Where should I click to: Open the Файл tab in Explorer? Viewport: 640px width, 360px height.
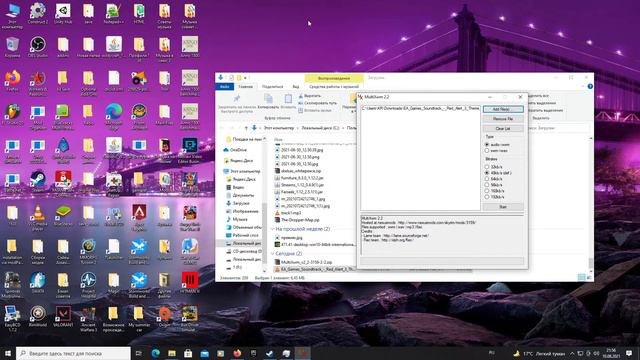224,87
